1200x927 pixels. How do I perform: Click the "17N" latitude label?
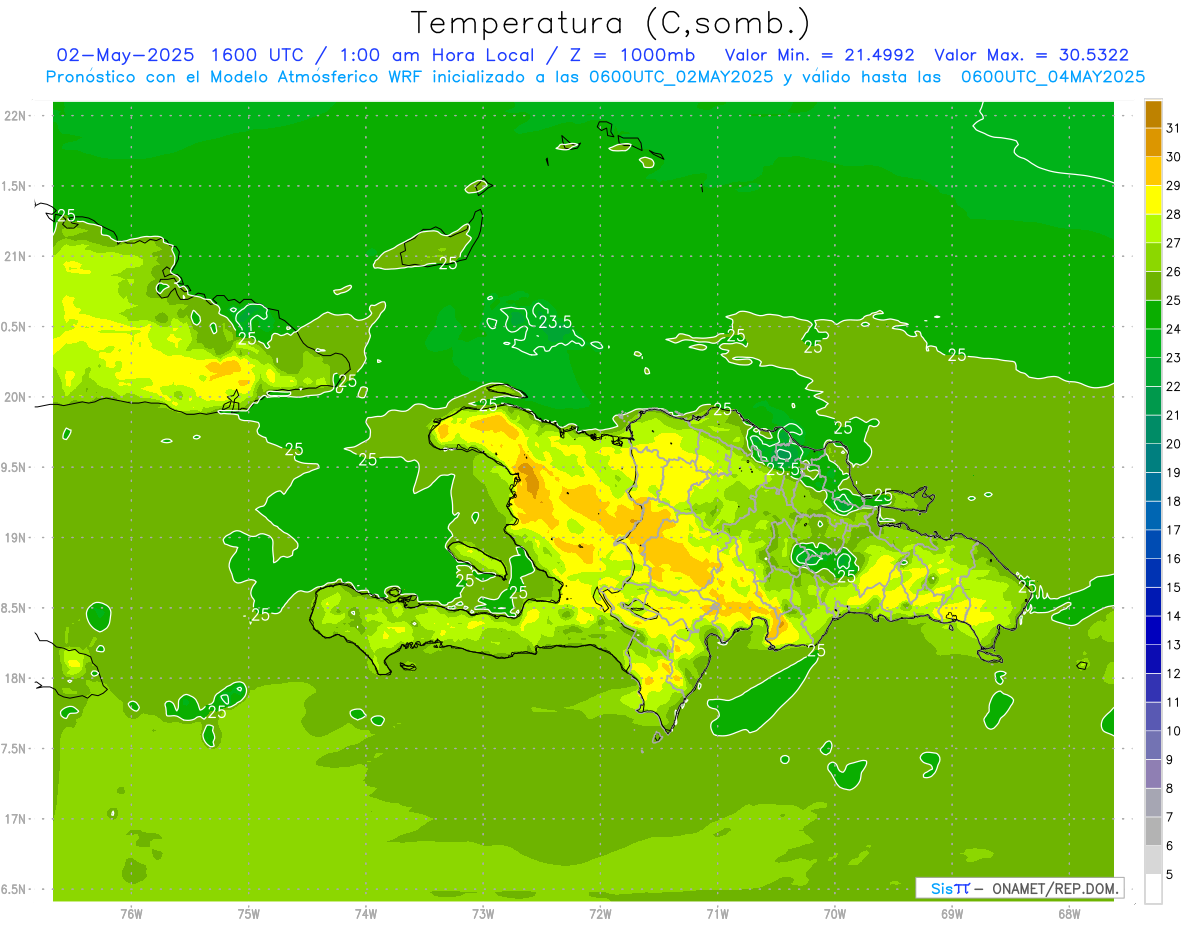(x=17, y=819)
